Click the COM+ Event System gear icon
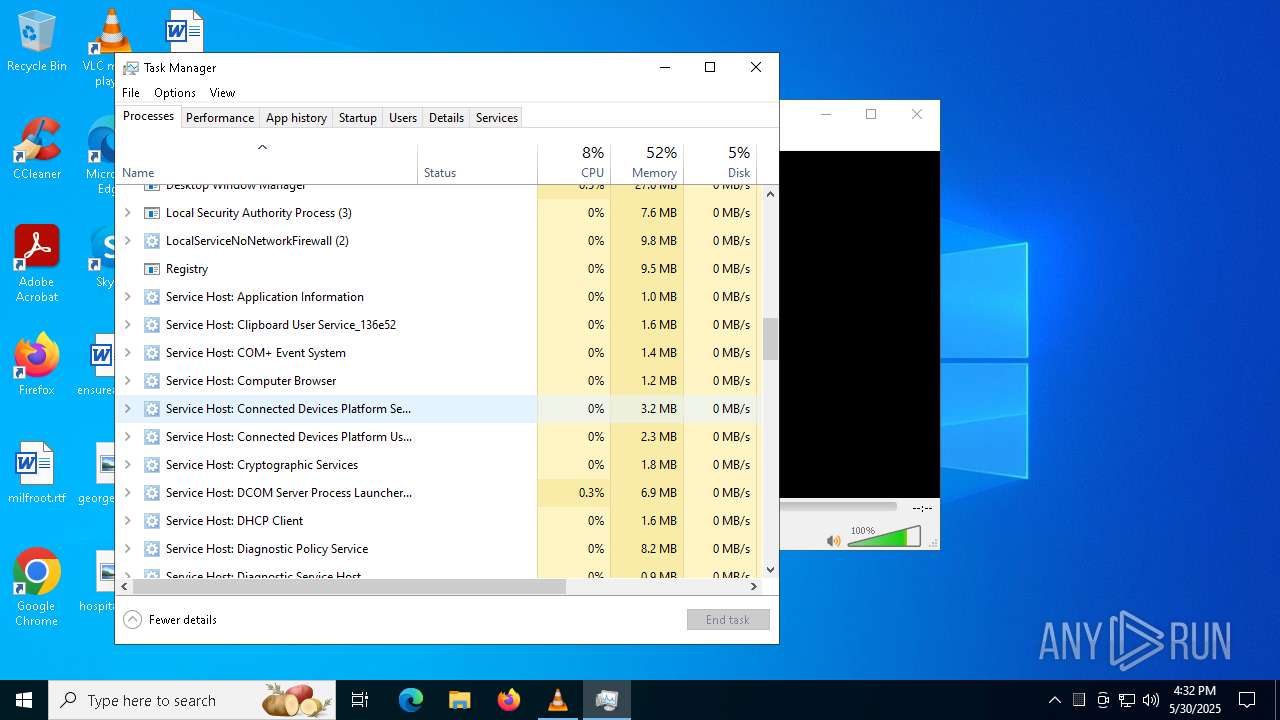Image resolution: width=1280 pixels, height=720 pixels. click(152, 353)
